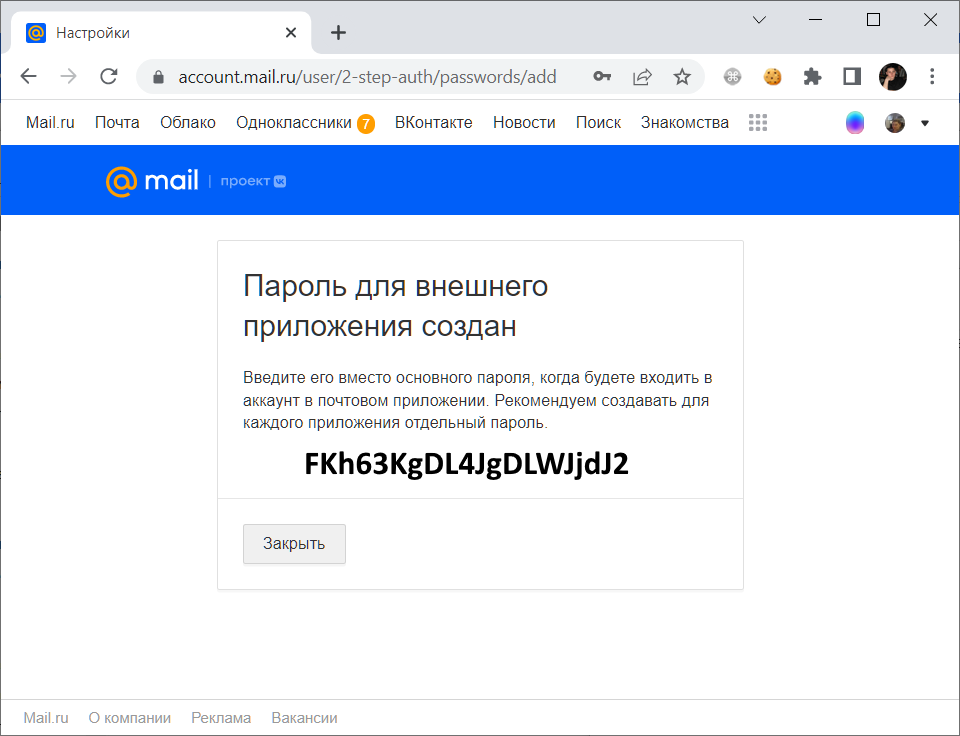This screenshot has height=736, width=960.
Task: Open the Вакансии footer link
Action: click(304, 717)
